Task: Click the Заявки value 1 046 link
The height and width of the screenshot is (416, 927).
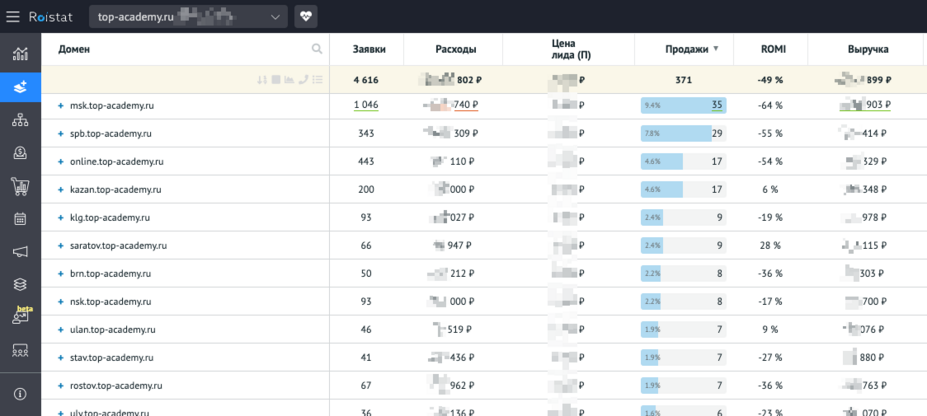Action: click(x=365, y=105)
